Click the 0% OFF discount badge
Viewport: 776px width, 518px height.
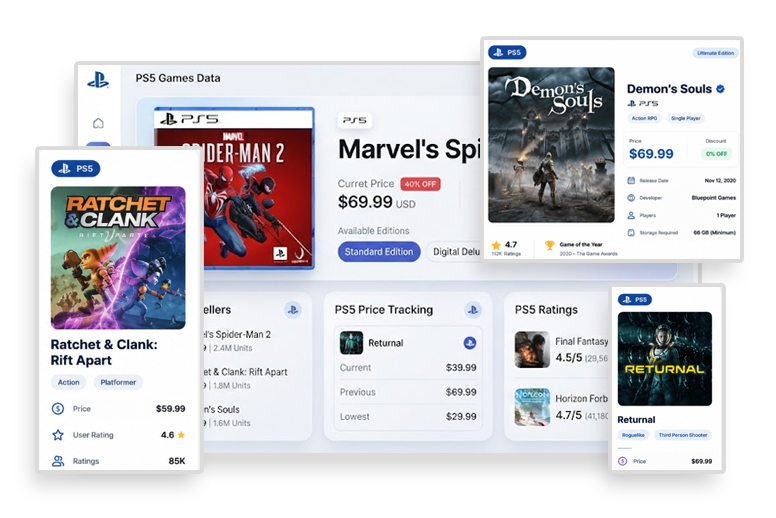[x=716, y=154]
